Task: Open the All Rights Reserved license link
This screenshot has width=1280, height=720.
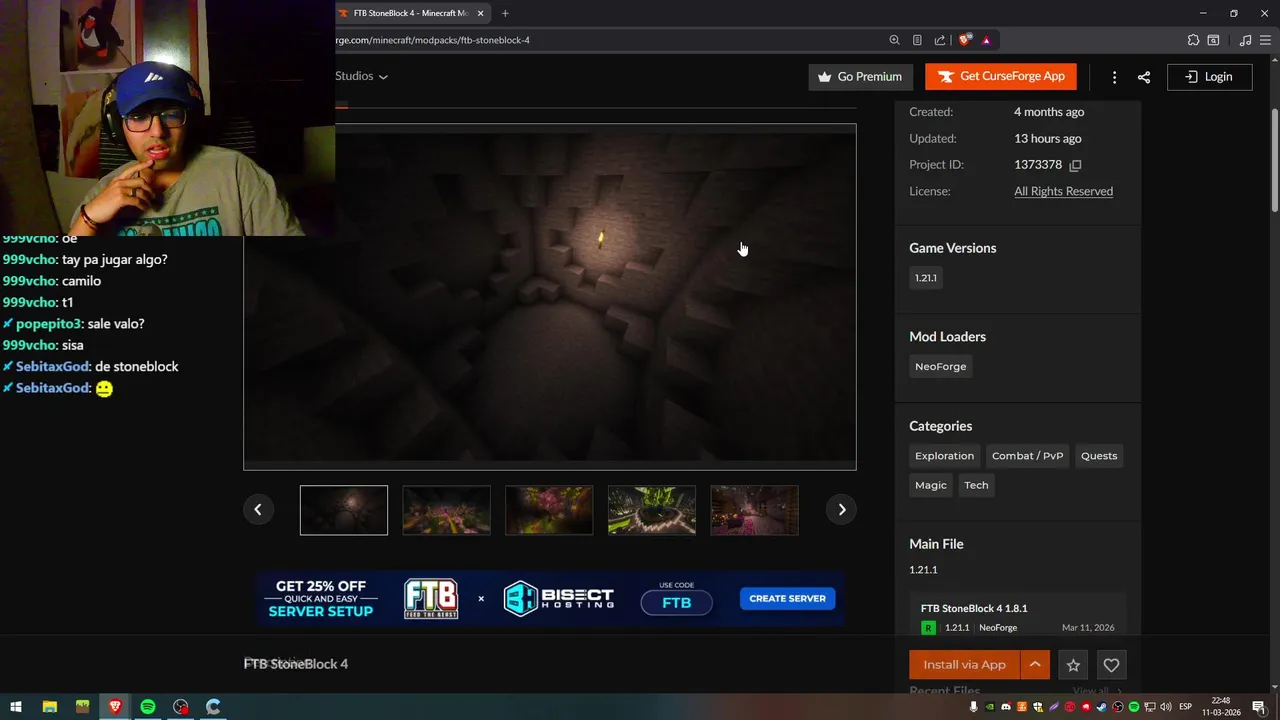Action: 1063,191
